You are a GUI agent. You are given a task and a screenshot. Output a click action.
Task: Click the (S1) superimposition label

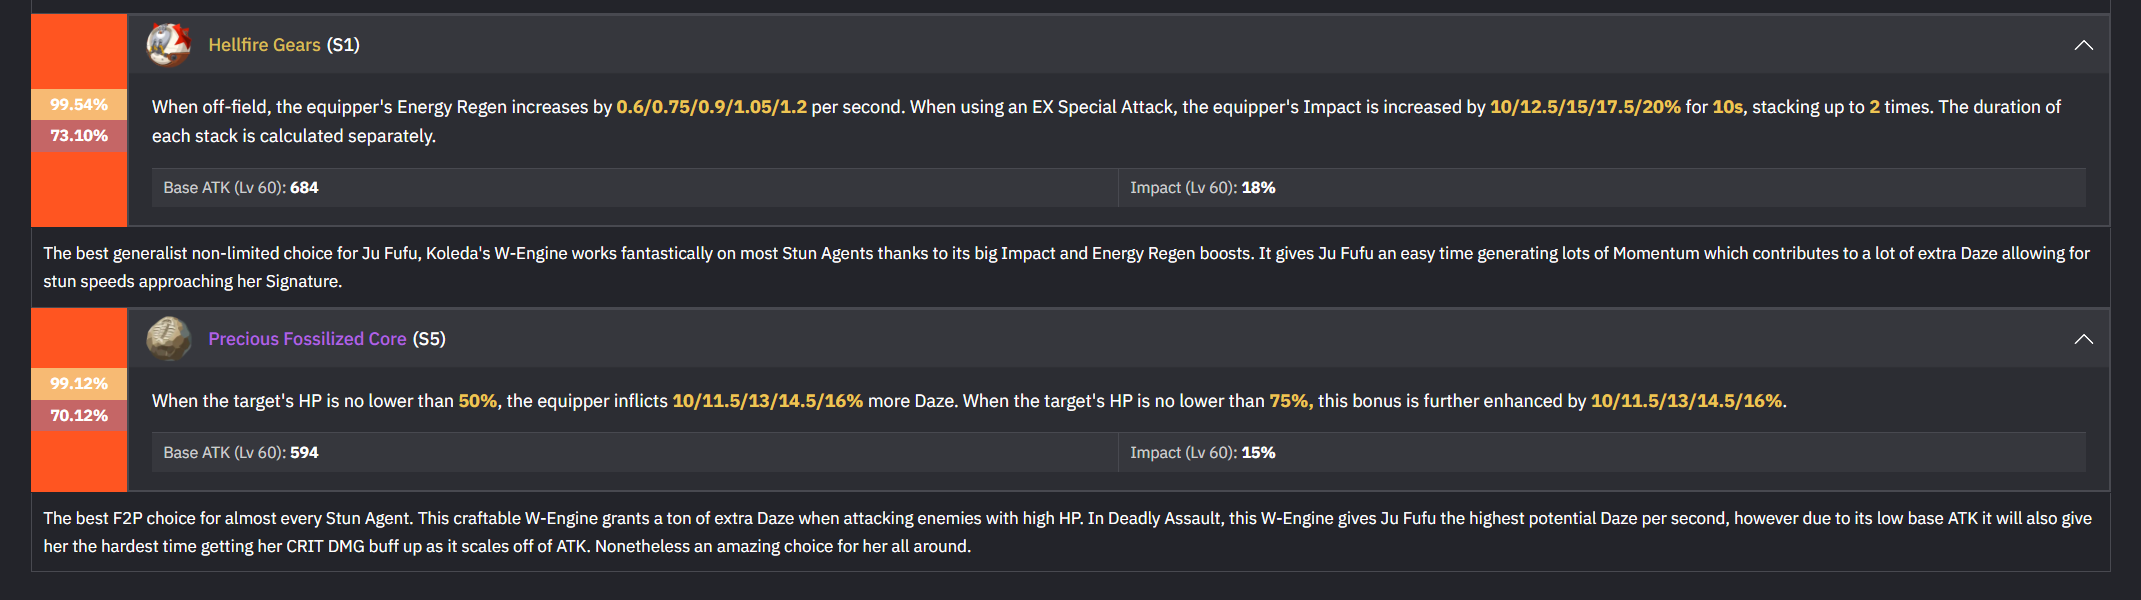343,45
